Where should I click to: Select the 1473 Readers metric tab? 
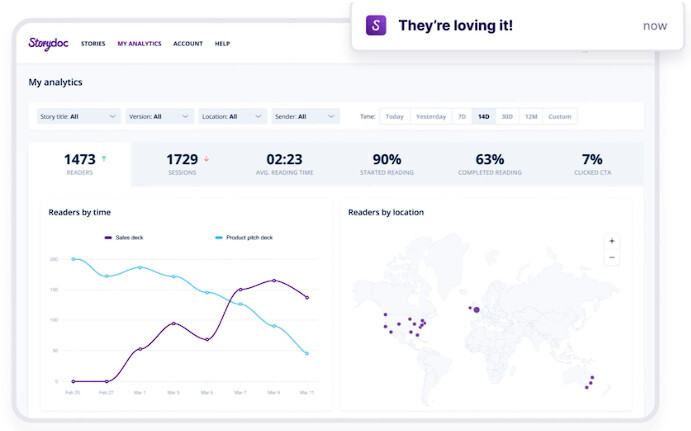tap(80, 164)
